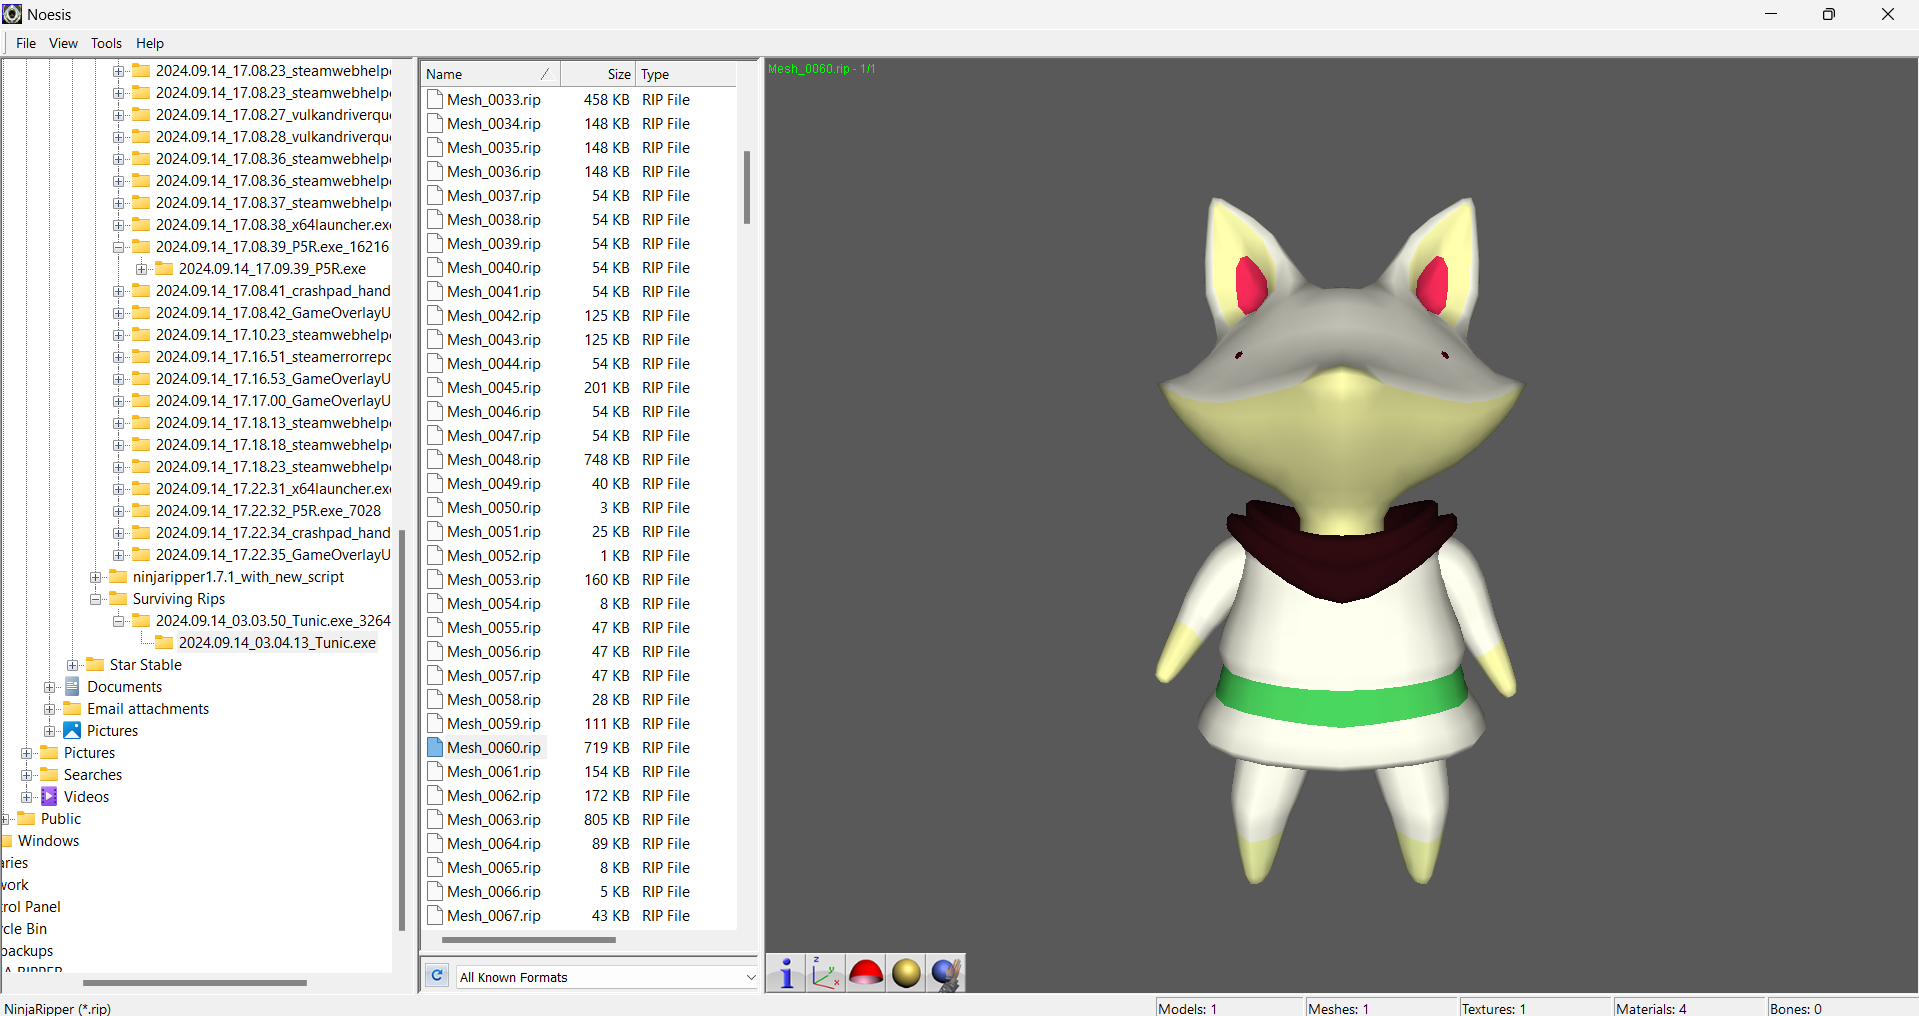Select 2024.09.14_17.22.32_P5R.exe_7028 folder
The height and width of the screenshot is (1016, 1919).
pos(268,510)
